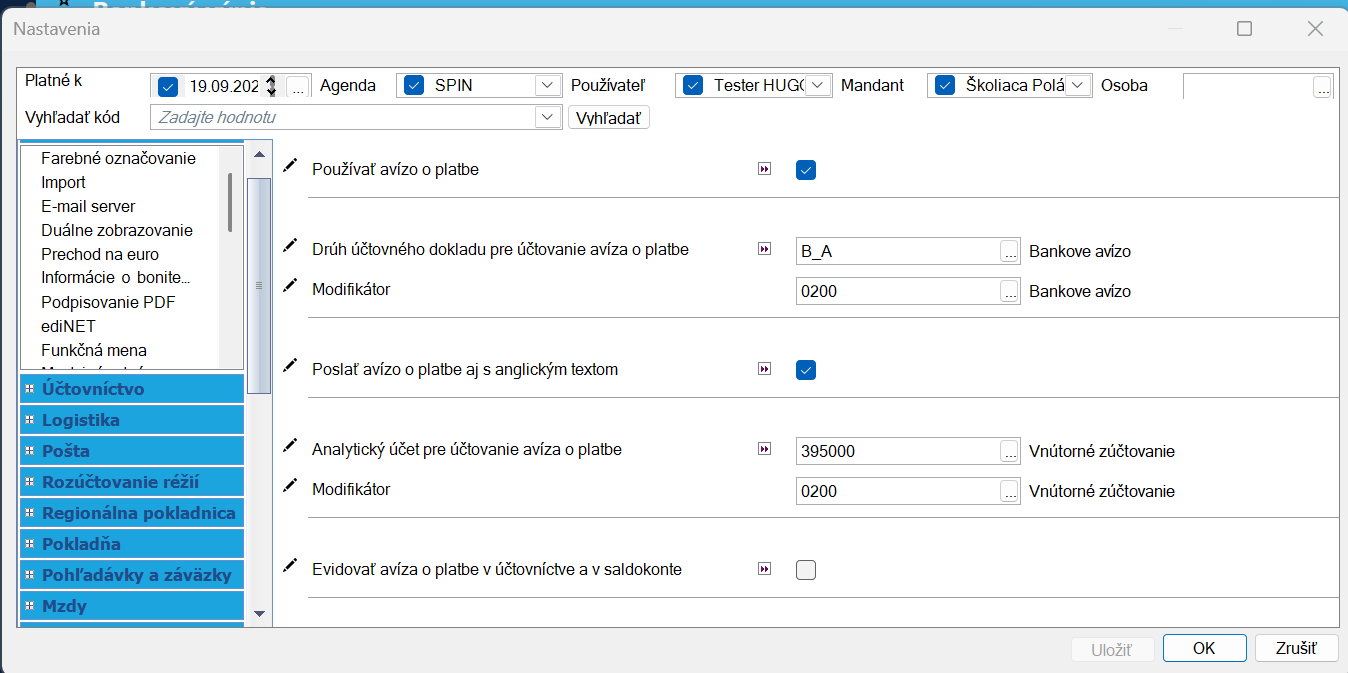Click the Vyhľadať kód input field

345,118
